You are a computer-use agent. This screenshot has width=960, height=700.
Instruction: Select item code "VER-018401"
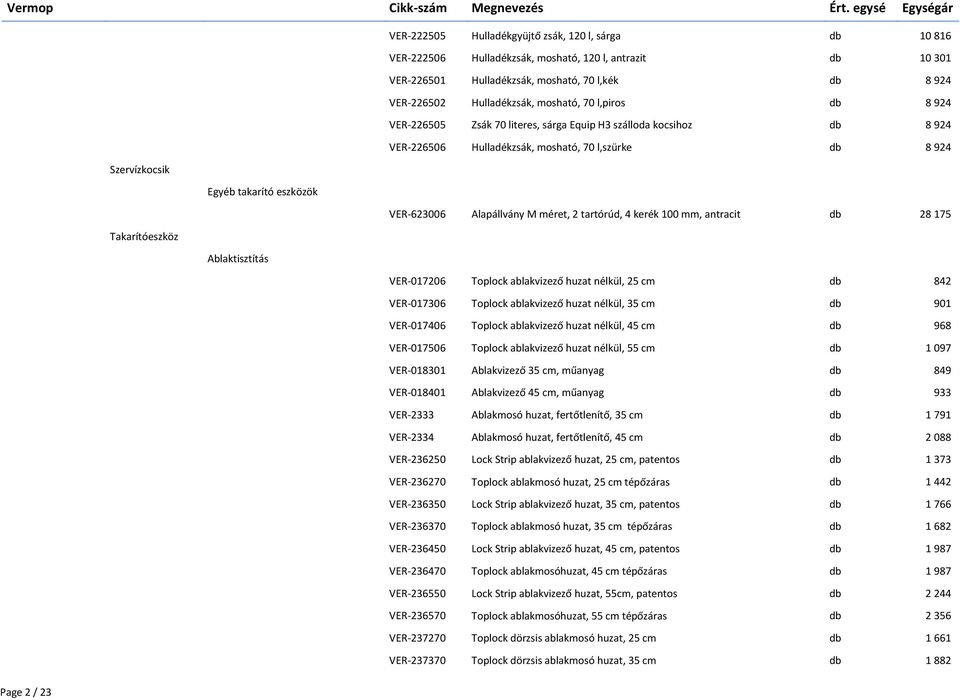coord(417,393)
